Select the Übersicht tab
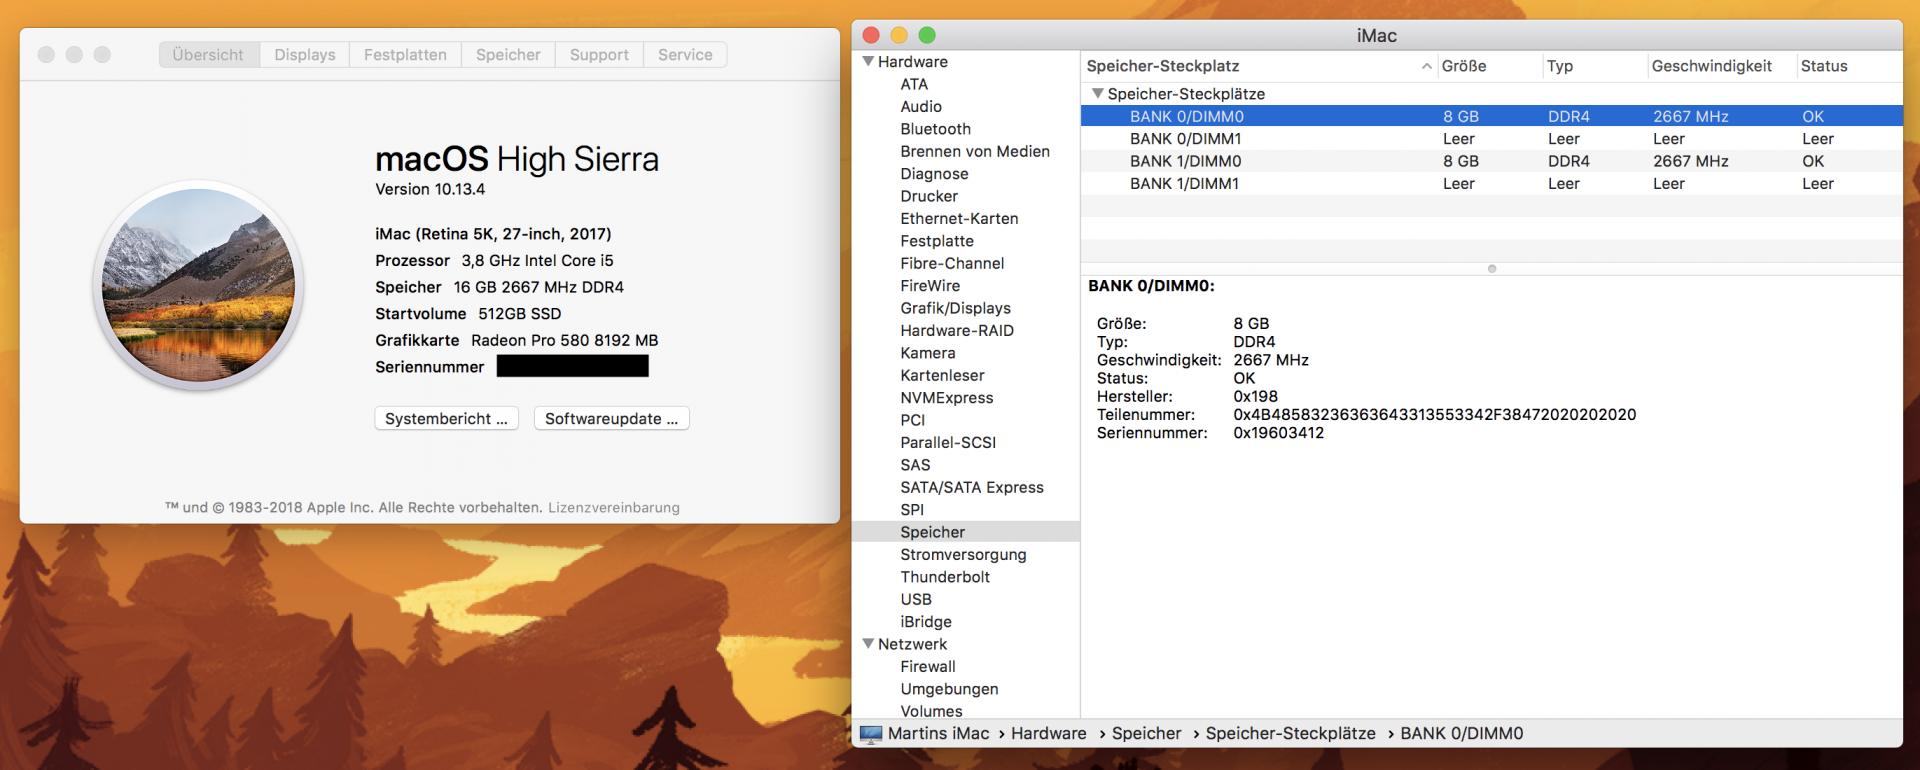Screen dimensions: 1920x770 click(208, 55)
